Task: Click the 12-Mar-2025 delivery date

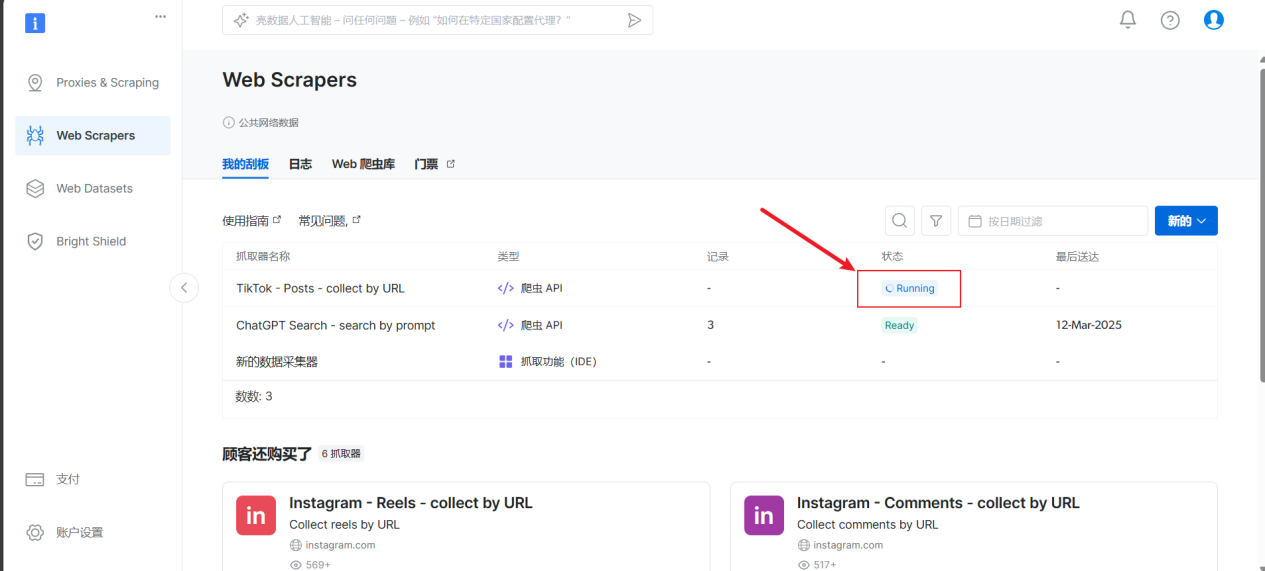Action: [x=1089, y=325]
